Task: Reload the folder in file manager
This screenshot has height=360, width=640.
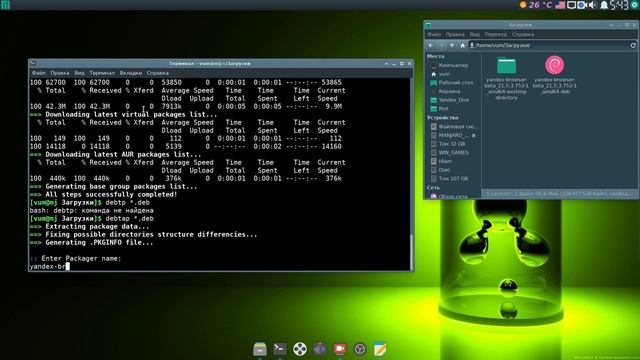Action: click(x=633, y=45)
